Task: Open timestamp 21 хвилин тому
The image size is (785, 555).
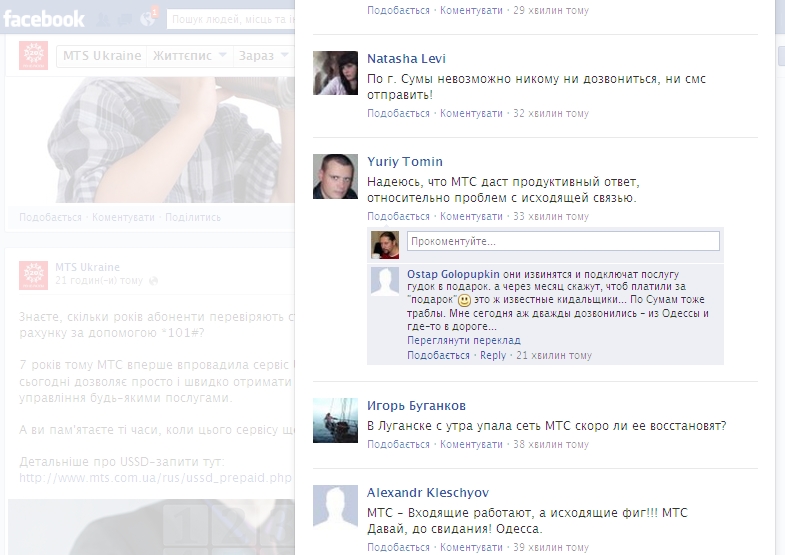Action: coord(554,355)
